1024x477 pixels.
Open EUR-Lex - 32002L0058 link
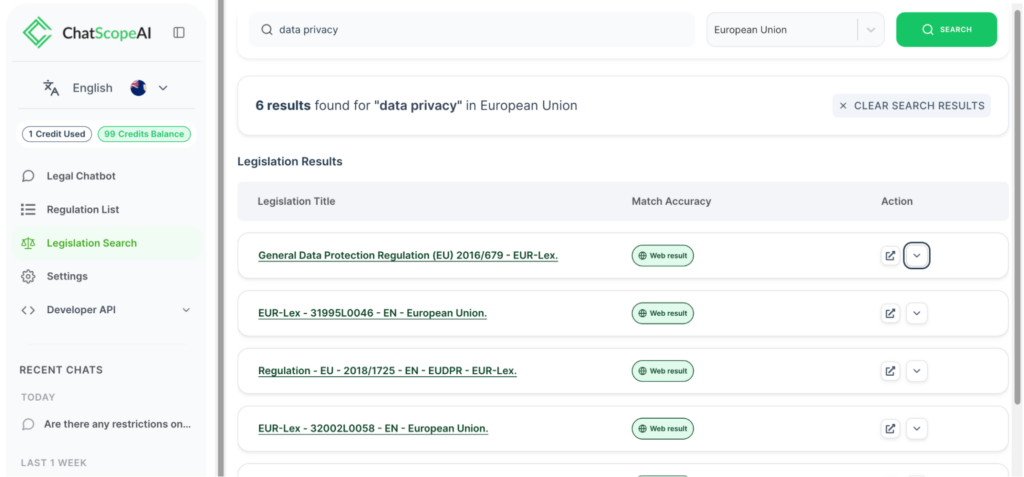[x=373, y=429]
